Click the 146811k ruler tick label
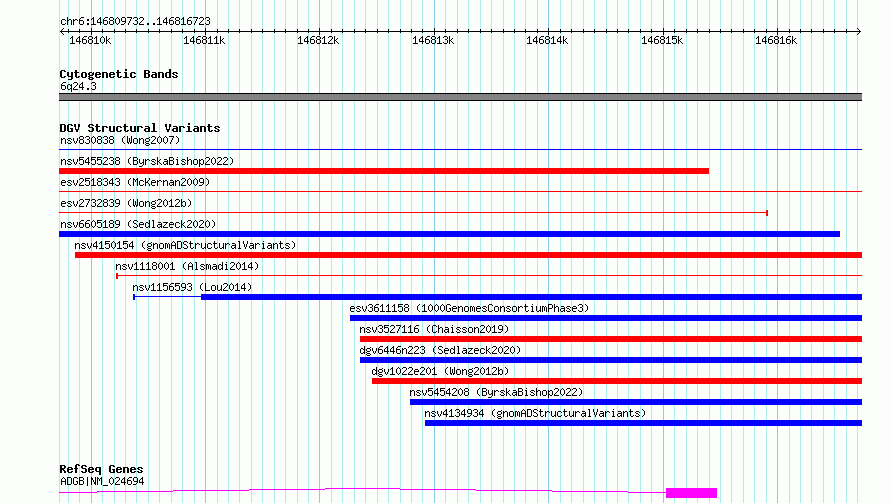890x503 pixels. [x=204, y=40]
